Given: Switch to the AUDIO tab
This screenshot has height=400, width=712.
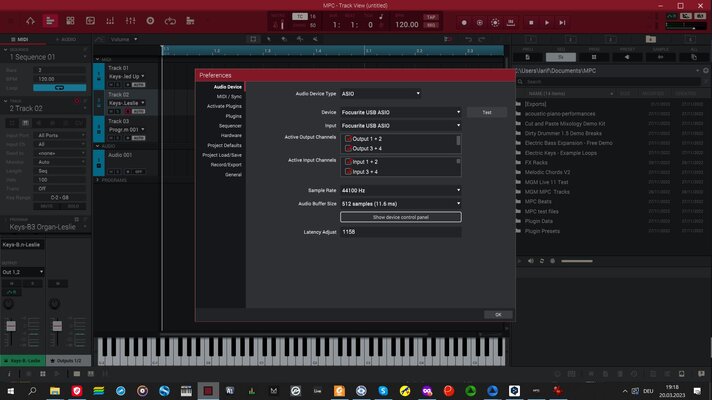Looking at the screenshot, I should (66, 40).
